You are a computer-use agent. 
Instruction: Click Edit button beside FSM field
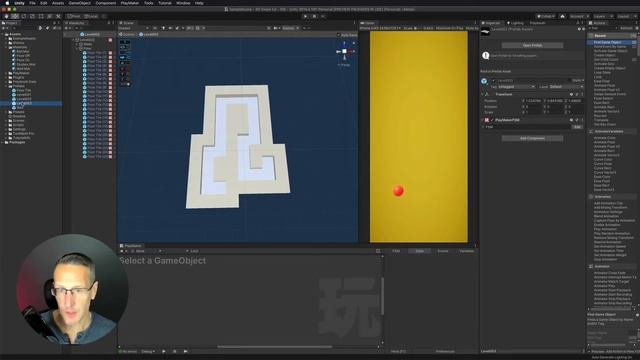point(577,127)
